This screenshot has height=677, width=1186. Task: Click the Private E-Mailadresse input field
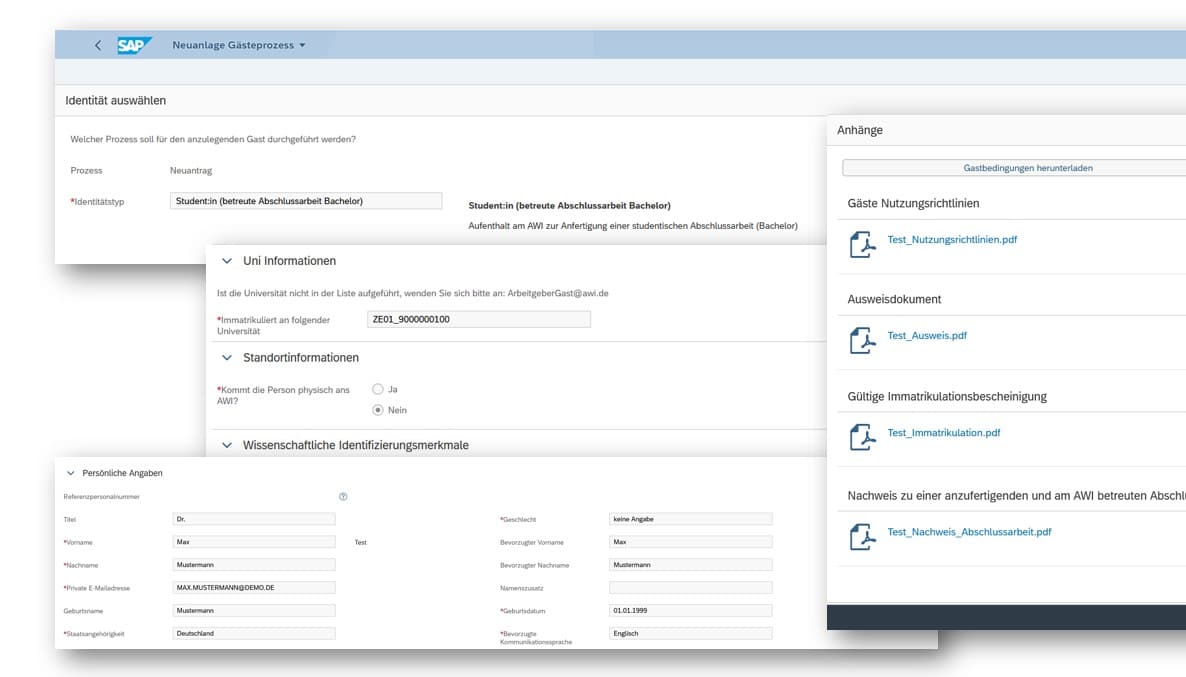coord(254,588)
